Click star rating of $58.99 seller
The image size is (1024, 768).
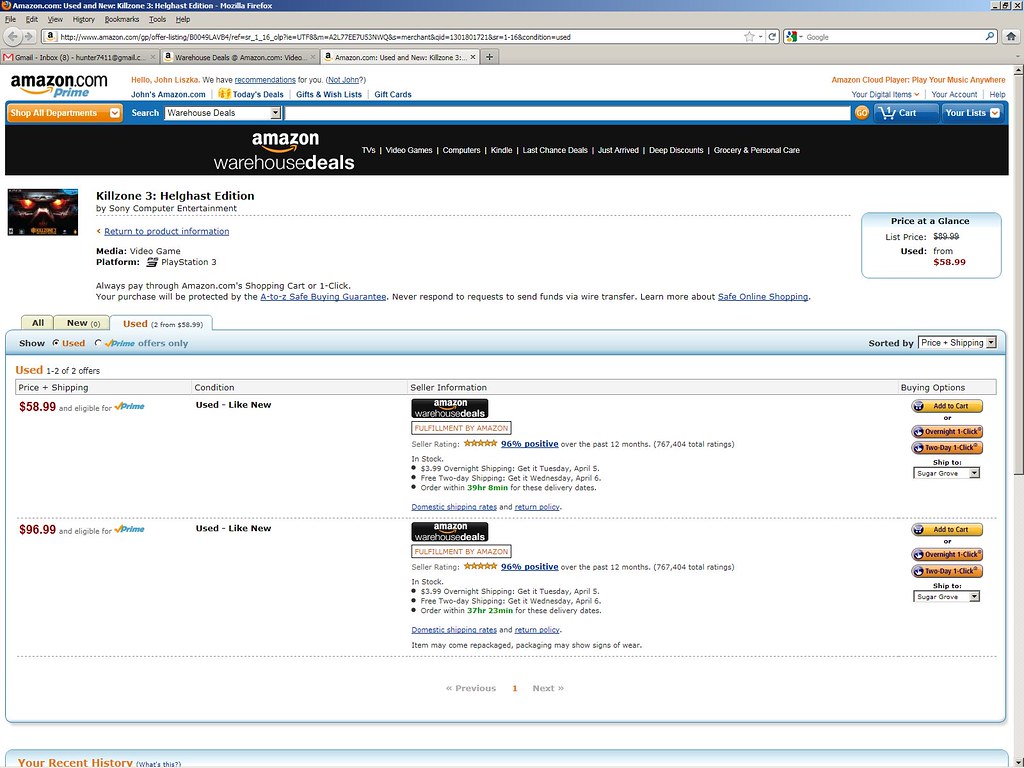pyautogui.click(x=480, y=443)
